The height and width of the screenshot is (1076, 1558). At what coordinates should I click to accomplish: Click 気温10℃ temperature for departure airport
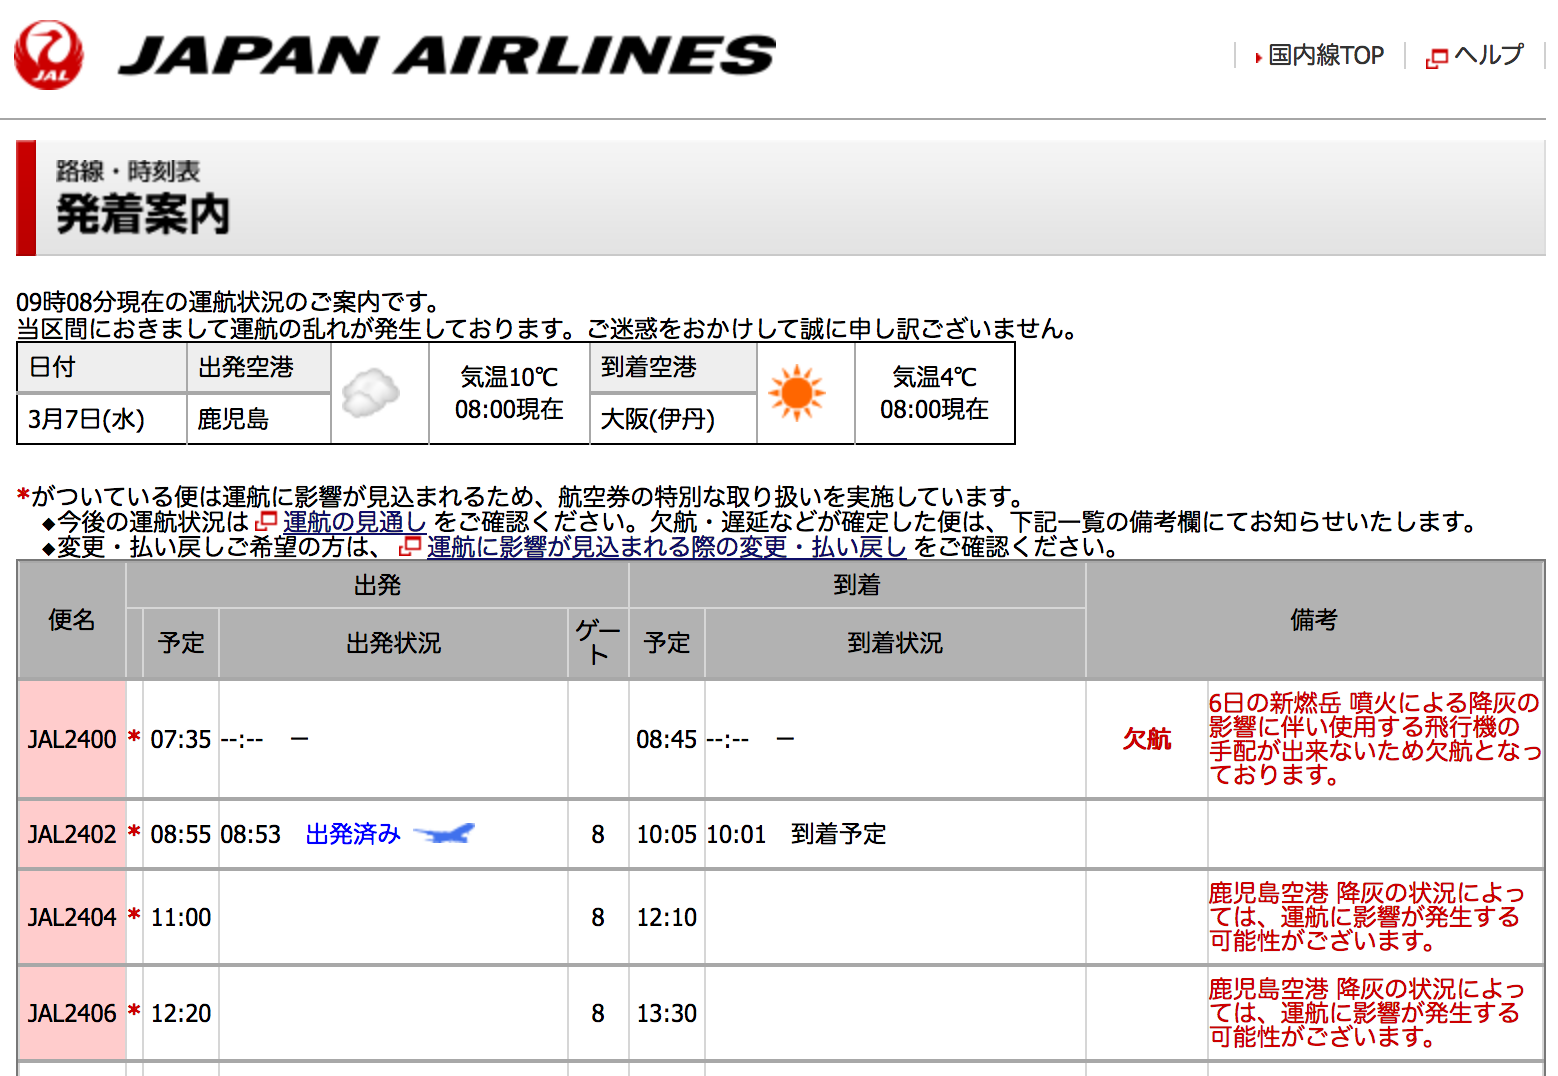[x=509, y=377]
